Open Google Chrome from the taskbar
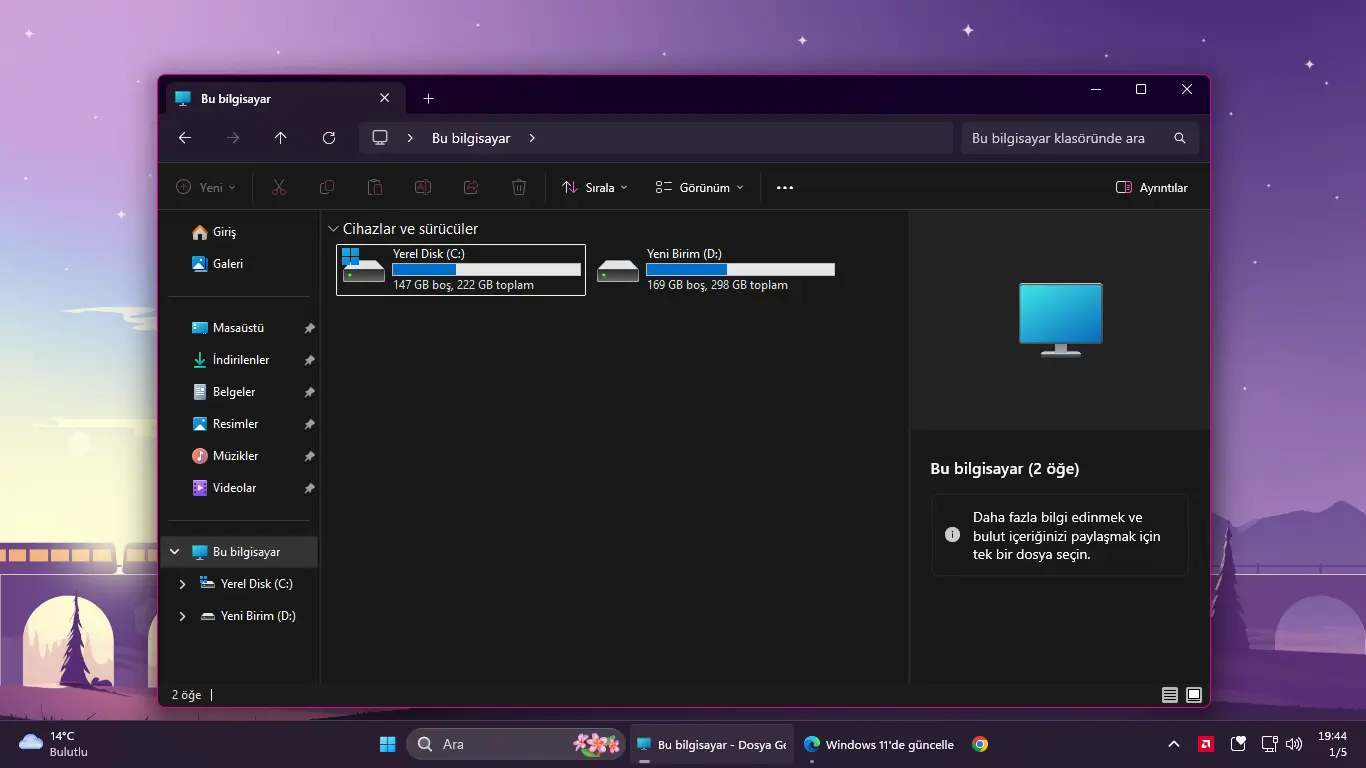The width and height of the screenshot is (1366, 768). point(980,744)
